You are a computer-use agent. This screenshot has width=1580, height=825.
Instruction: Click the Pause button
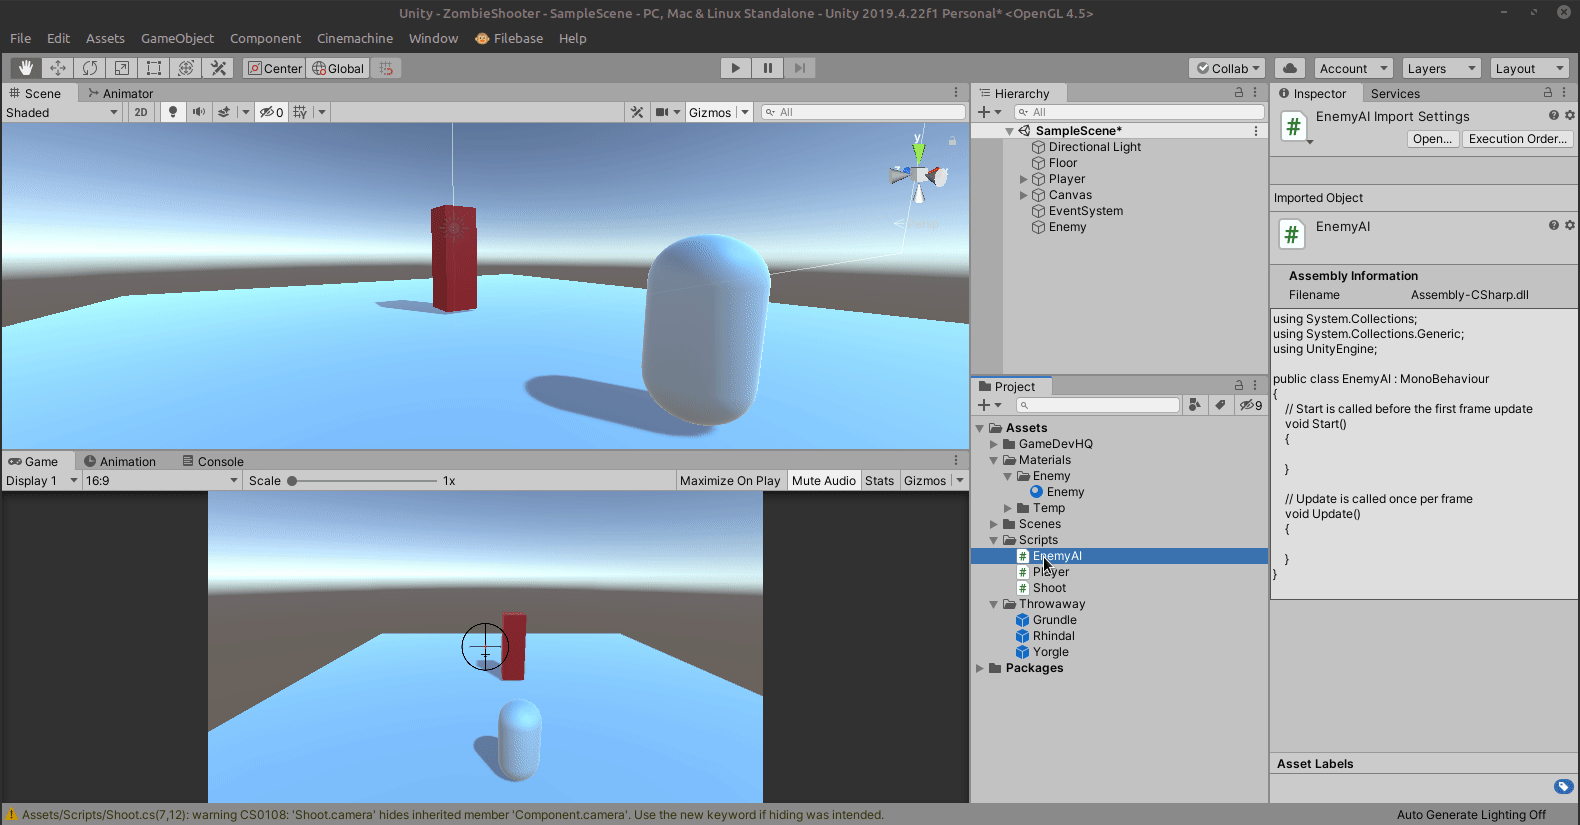pyautogui.click(x=768, y=68)
